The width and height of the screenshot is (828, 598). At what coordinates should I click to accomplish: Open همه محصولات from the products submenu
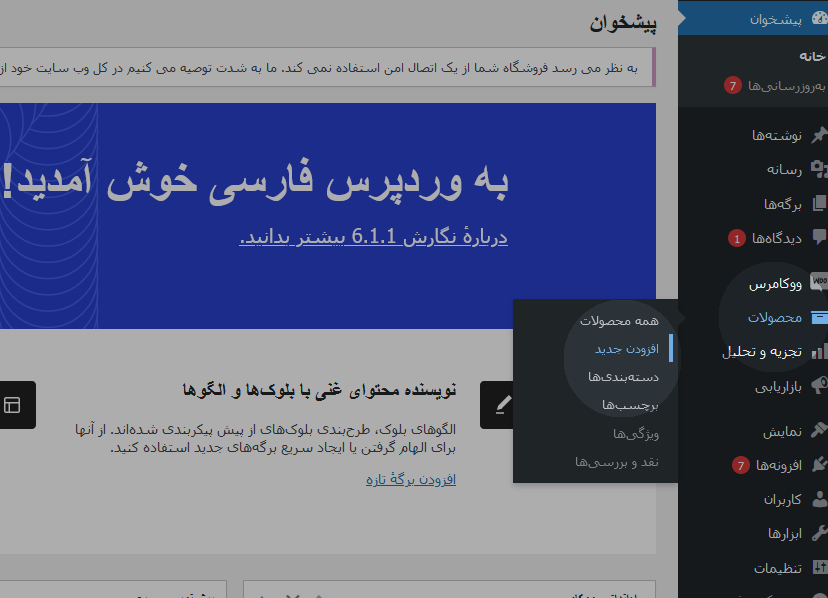[619, 320]
